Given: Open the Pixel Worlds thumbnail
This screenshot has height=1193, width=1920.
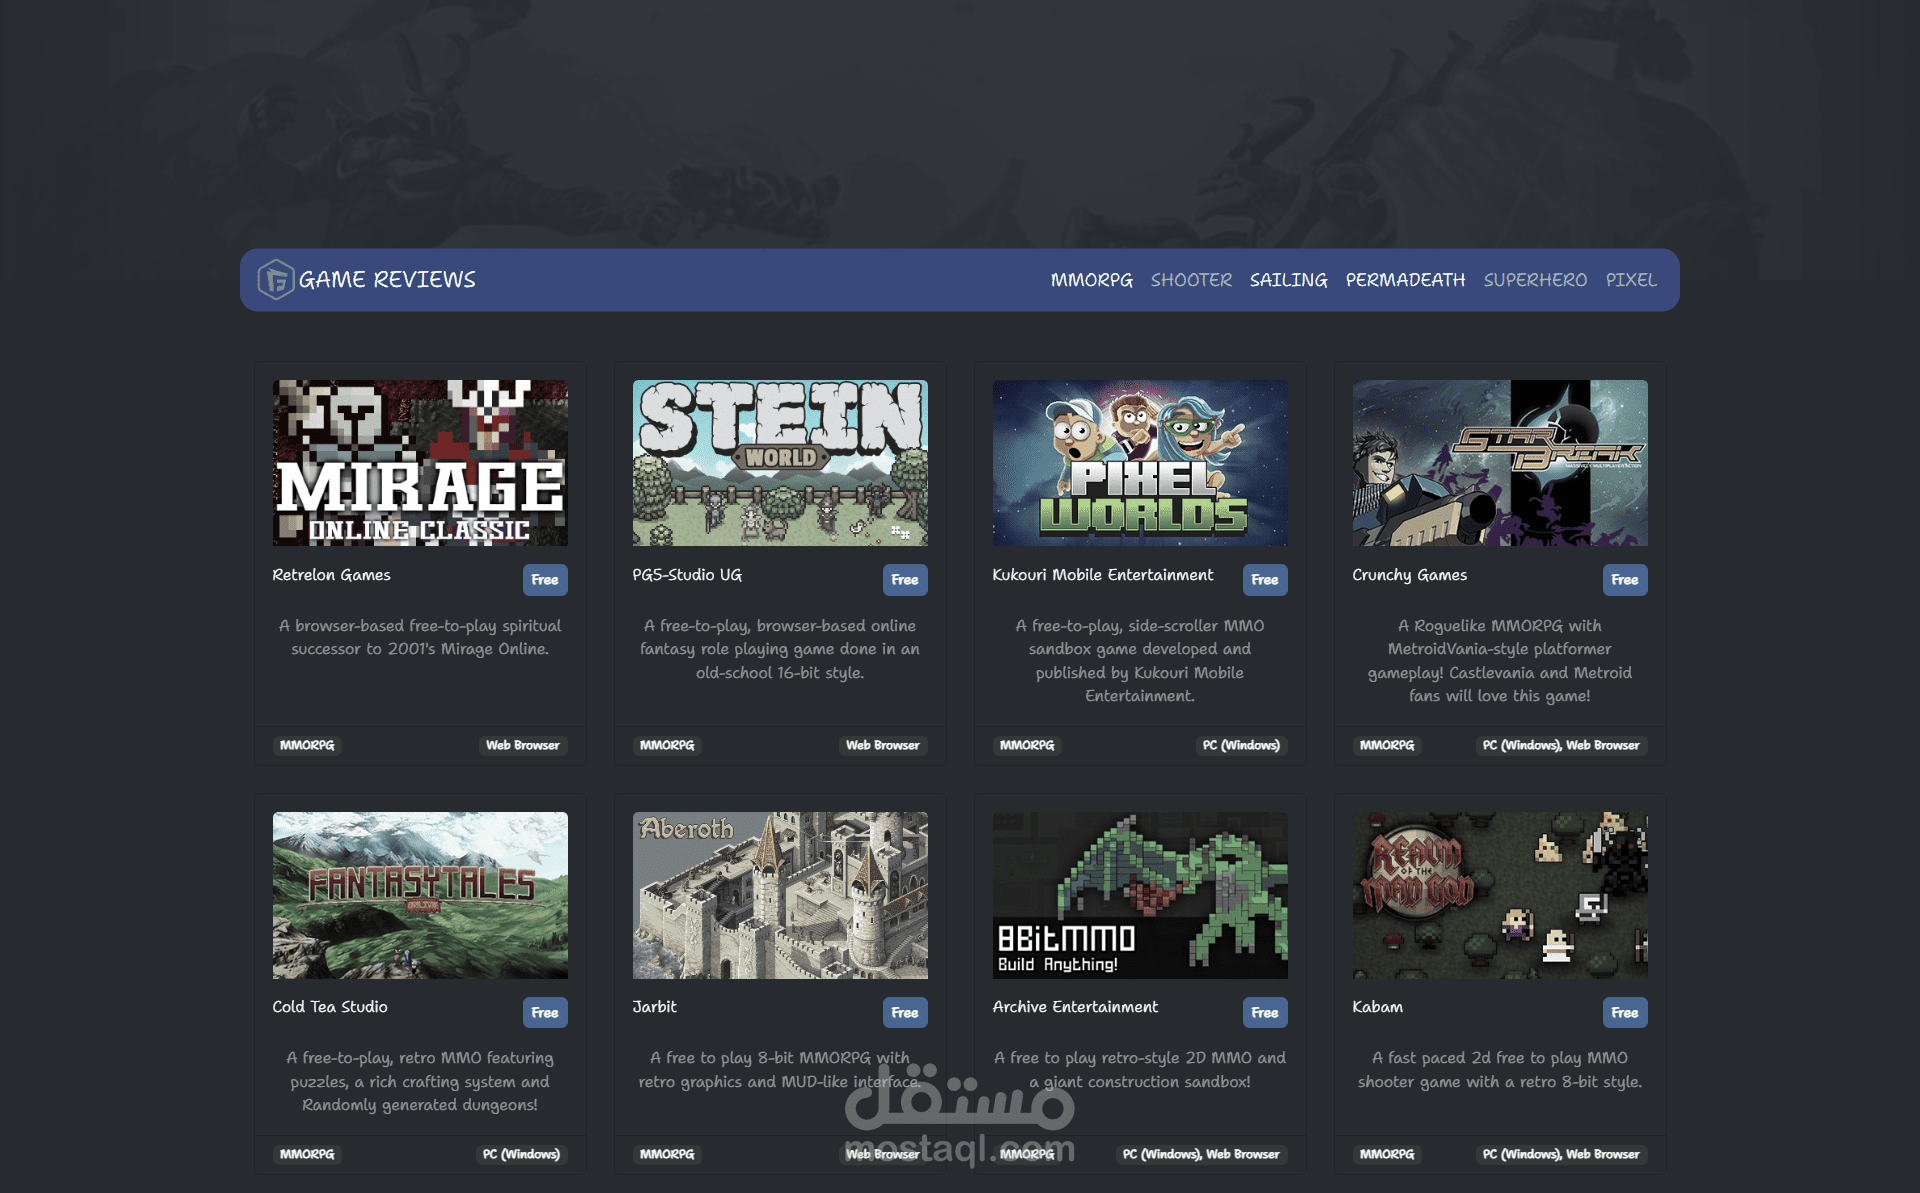Looking at the screenshot, I should (x=1140, y=463).
